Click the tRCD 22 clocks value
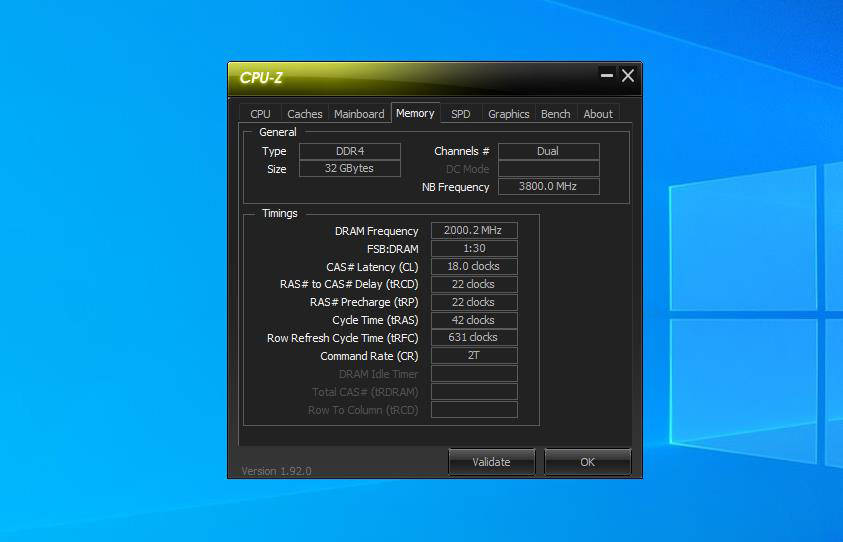The width and height of the screenshot is (843, 542). [474, 284]
